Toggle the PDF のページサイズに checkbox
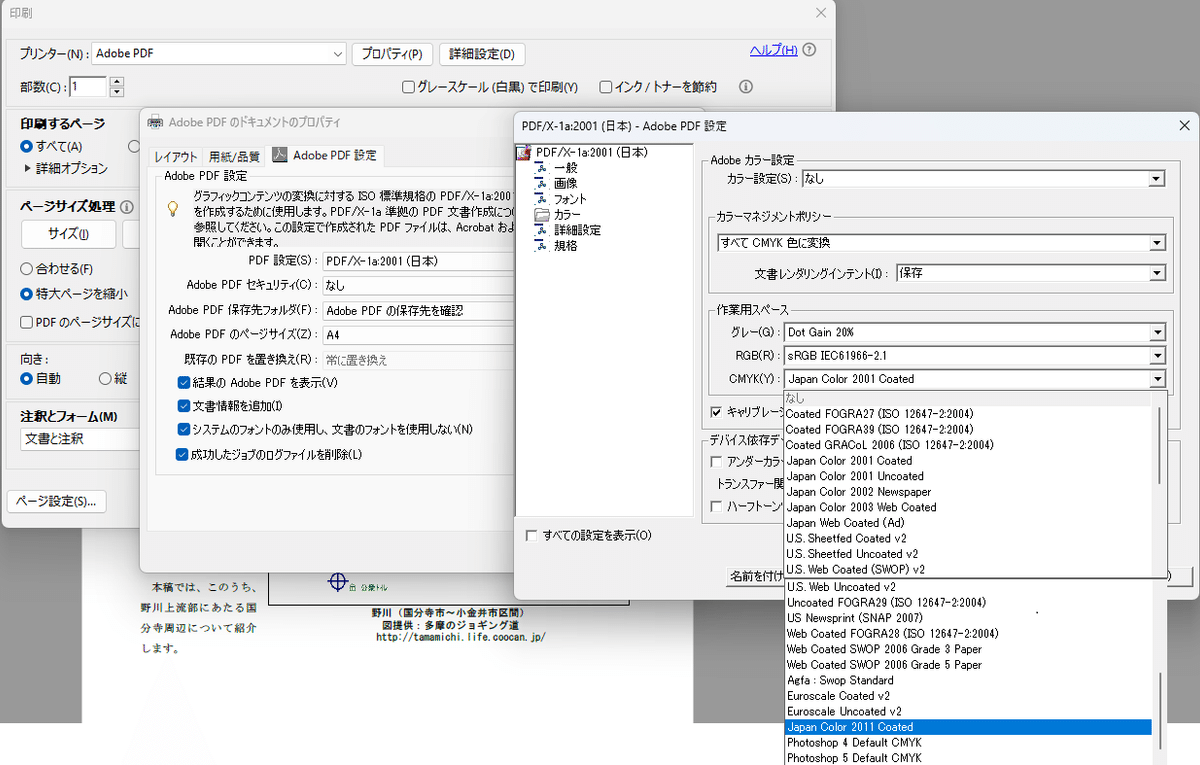 [x=27, y=322]
